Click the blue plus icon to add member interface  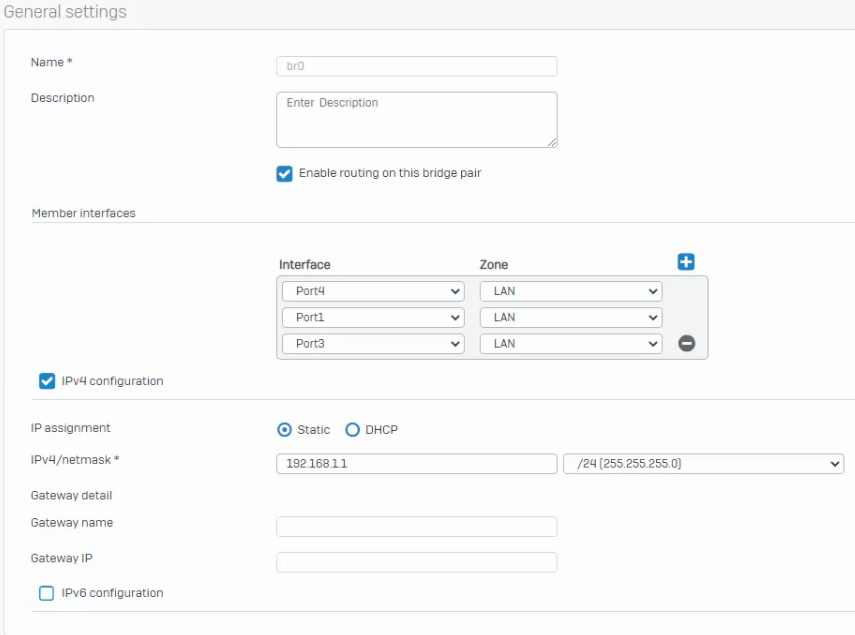click(686, 262)
